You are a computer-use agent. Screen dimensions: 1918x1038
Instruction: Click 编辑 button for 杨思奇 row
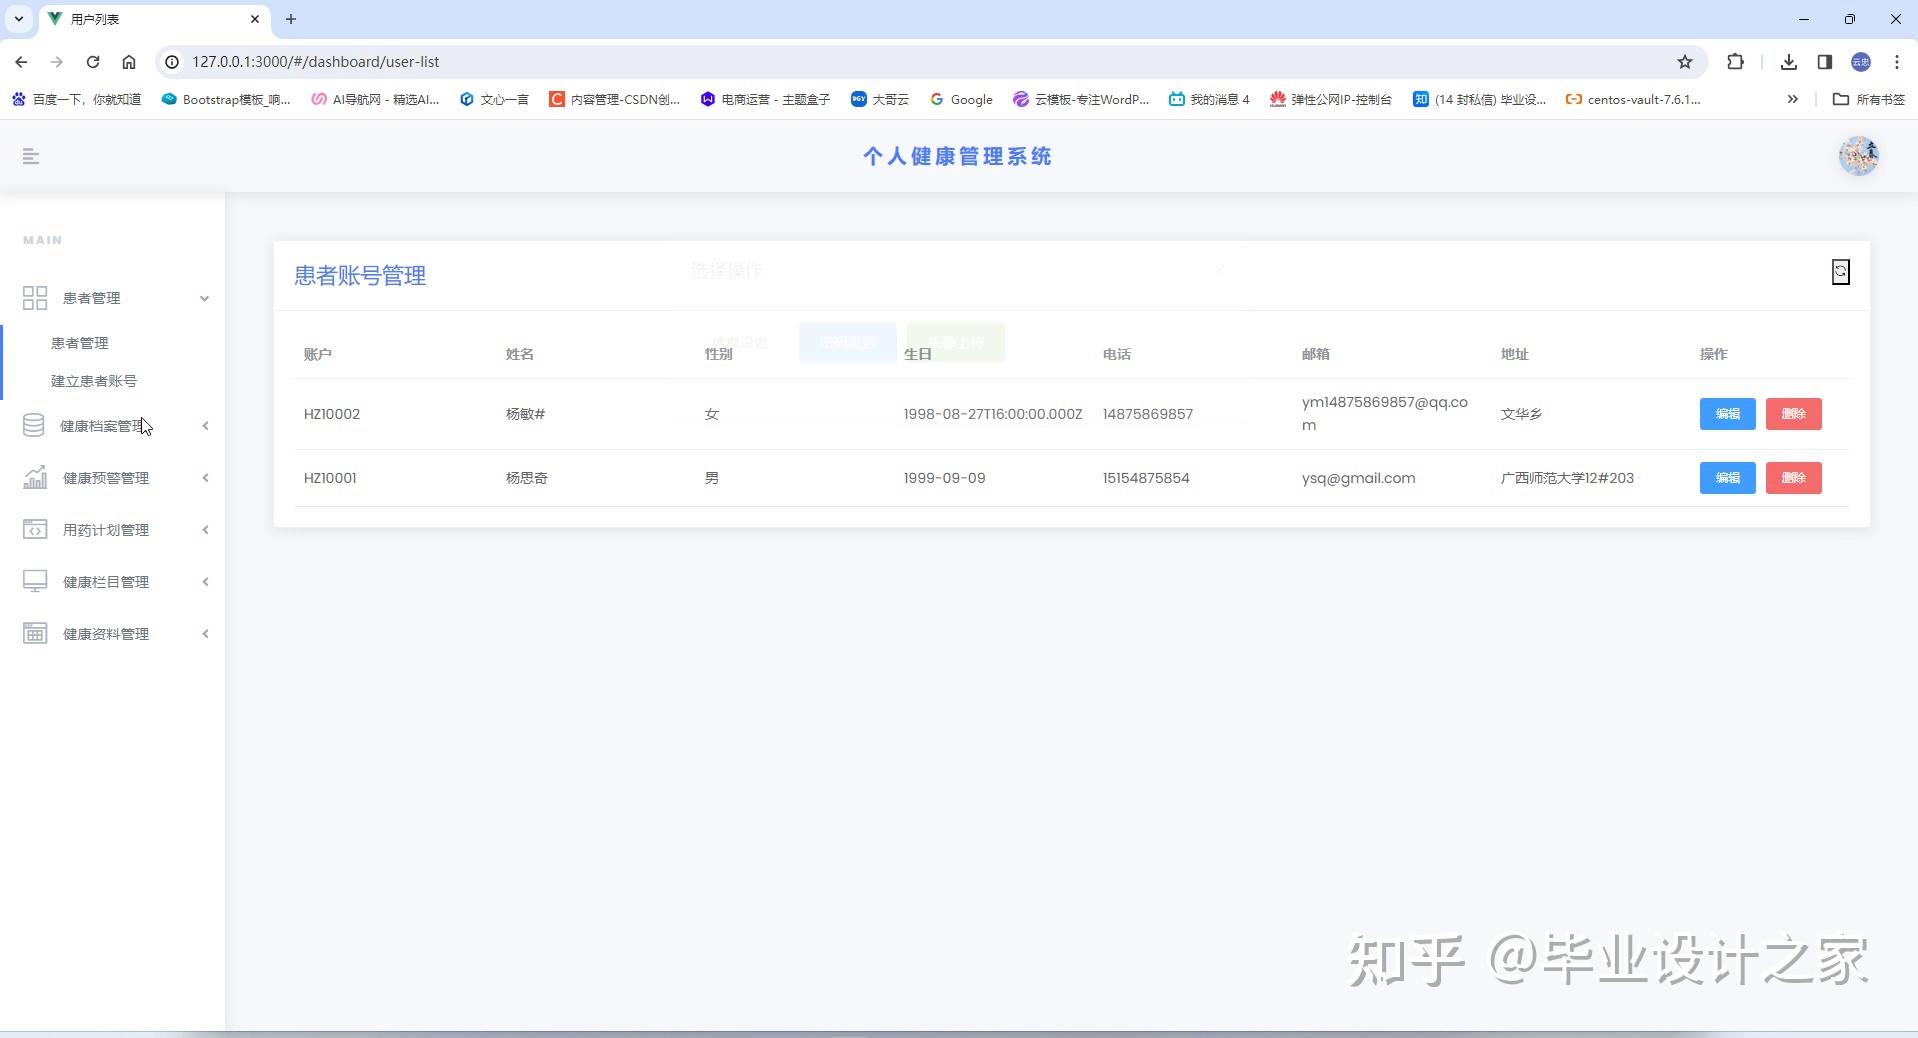click(x=1727, y=478)
